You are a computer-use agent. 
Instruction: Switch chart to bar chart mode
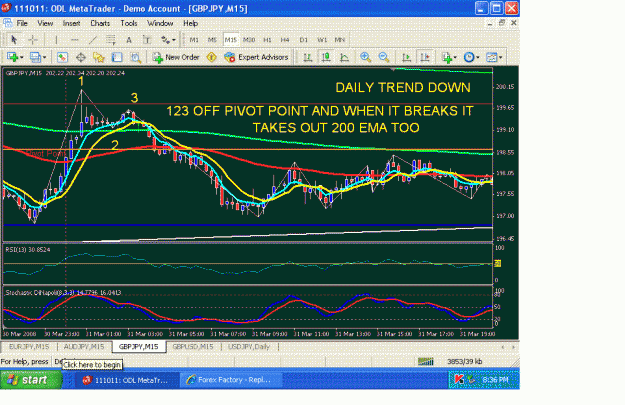tap(307, 57)
